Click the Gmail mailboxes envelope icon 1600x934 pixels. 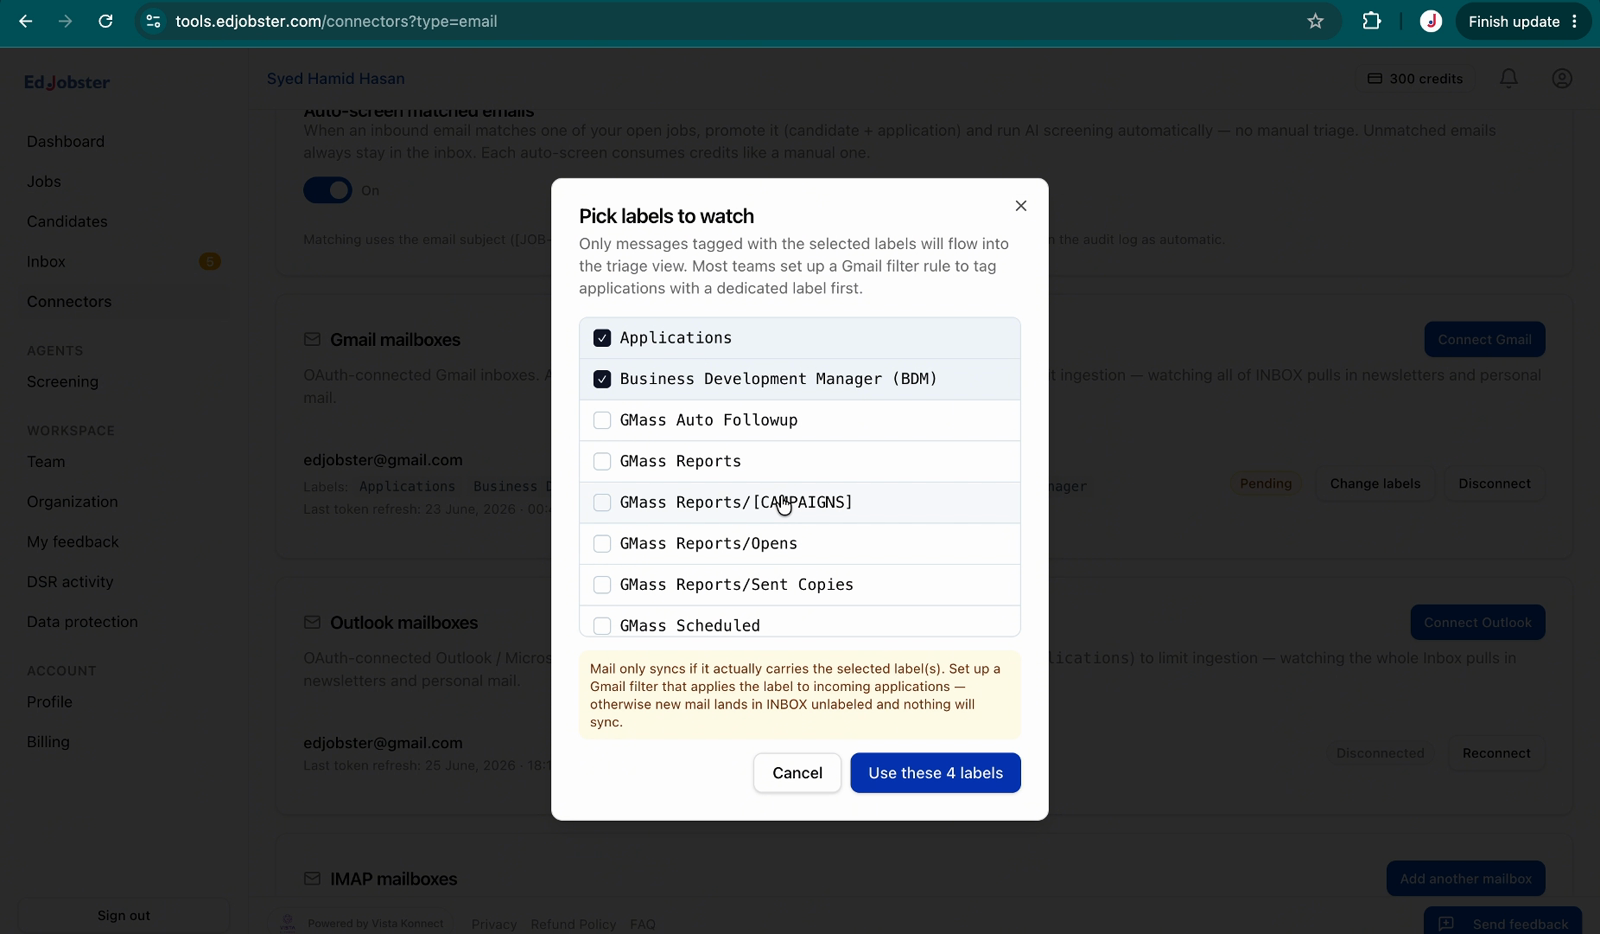[x=312, y=340]
